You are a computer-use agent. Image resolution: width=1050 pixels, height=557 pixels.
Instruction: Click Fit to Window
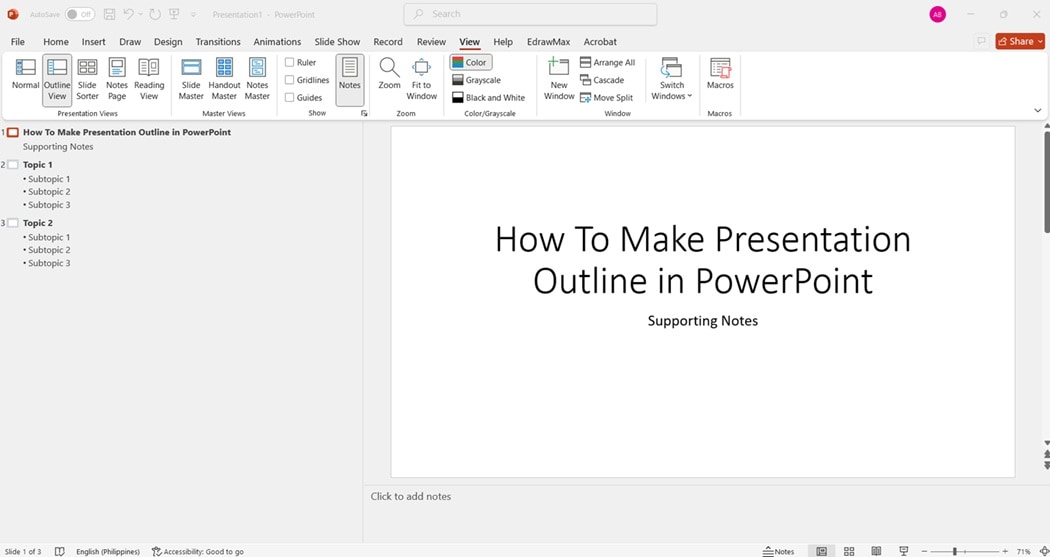[x=421, y=80]
